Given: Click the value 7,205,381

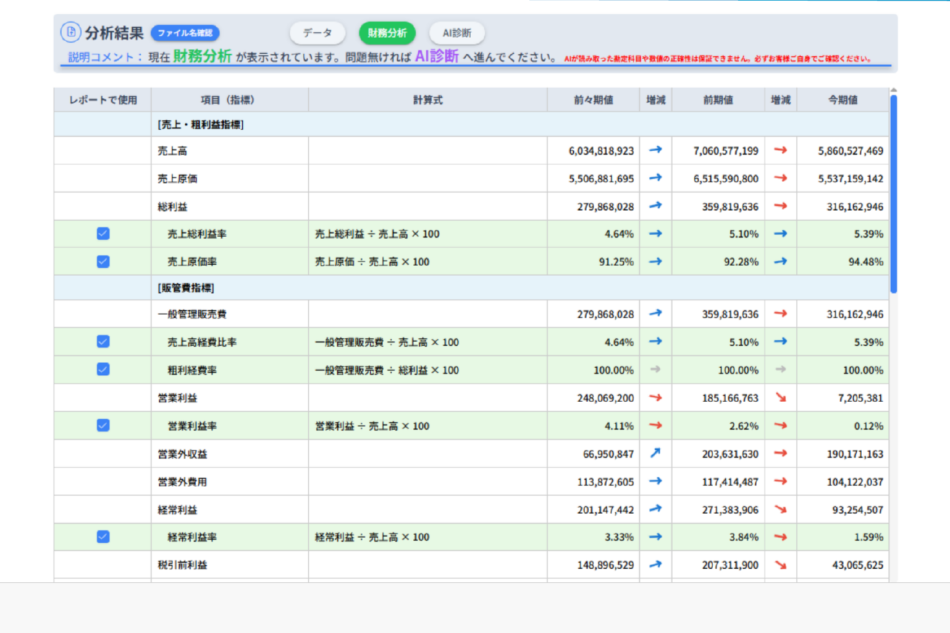Looking at the screenshot, I should (x=860, y=398).
